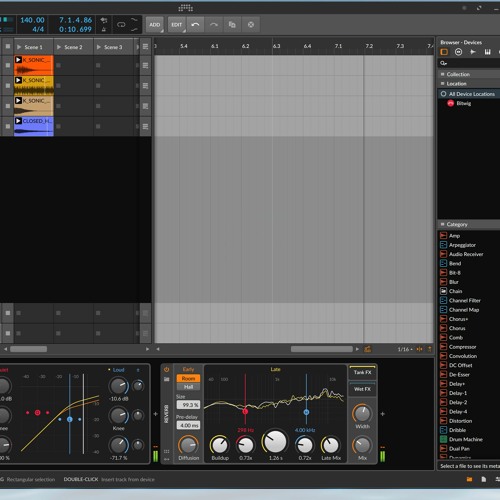Viewport: 500px width, 500px height.
Task: Launch Scene 2
Action: 59,47
